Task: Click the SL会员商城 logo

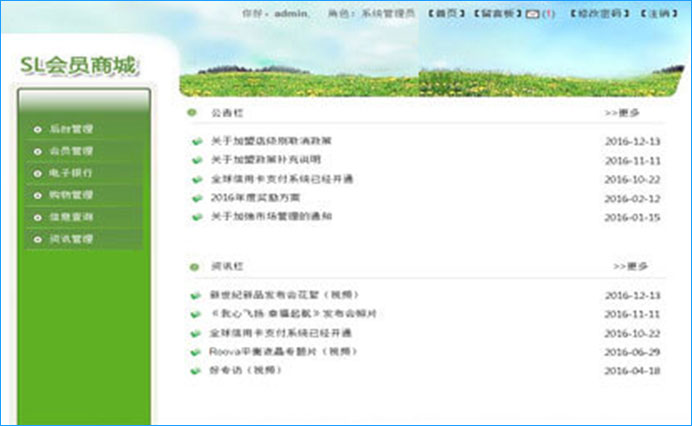Action: pyautogui.click(x=78, y=65)
